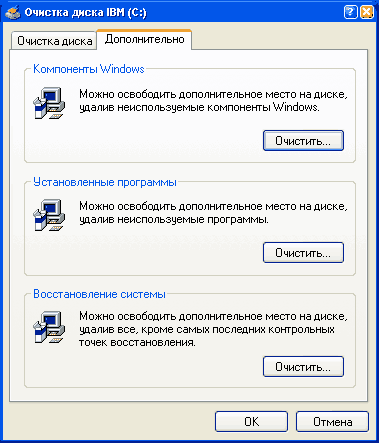Viewport: 379px width, 443px height.
Task: Click the text about неиспользуемые компоненты Windows
Action: coord(213,101)
